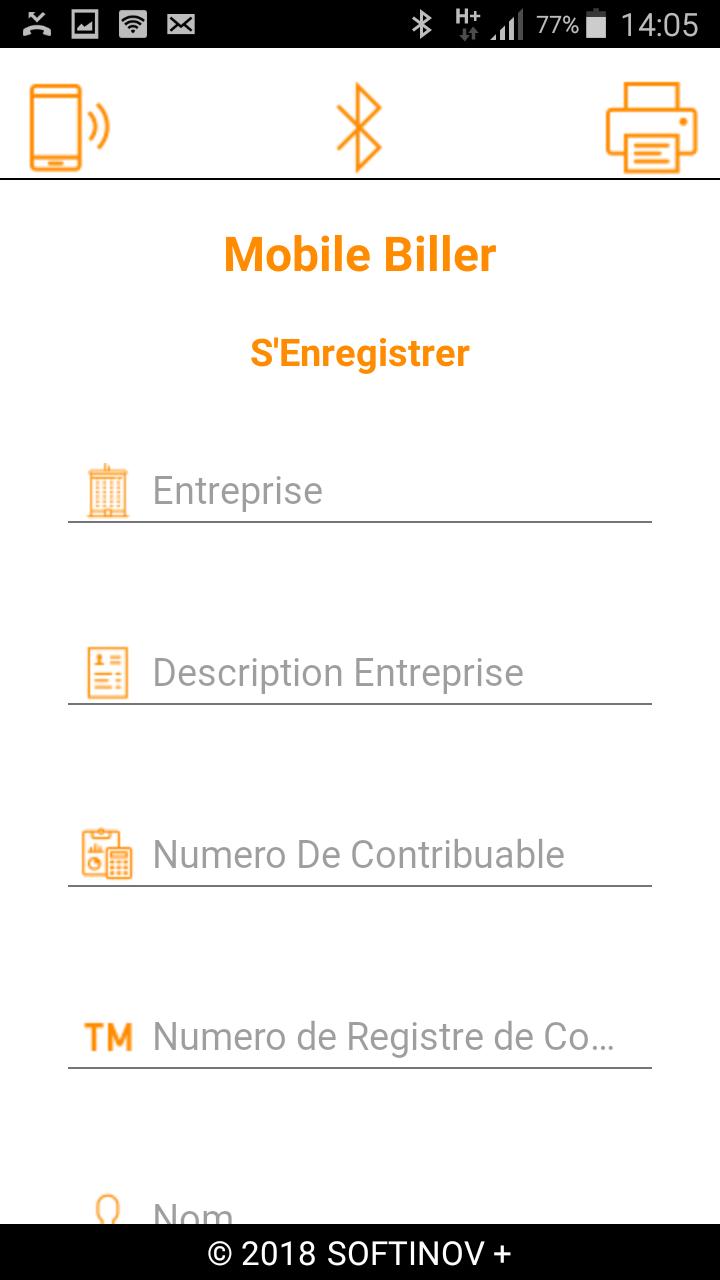720x1280 pixels.
Task: Click the SOFTINOV copyright footer link
Action: [x=360, y=1253]
